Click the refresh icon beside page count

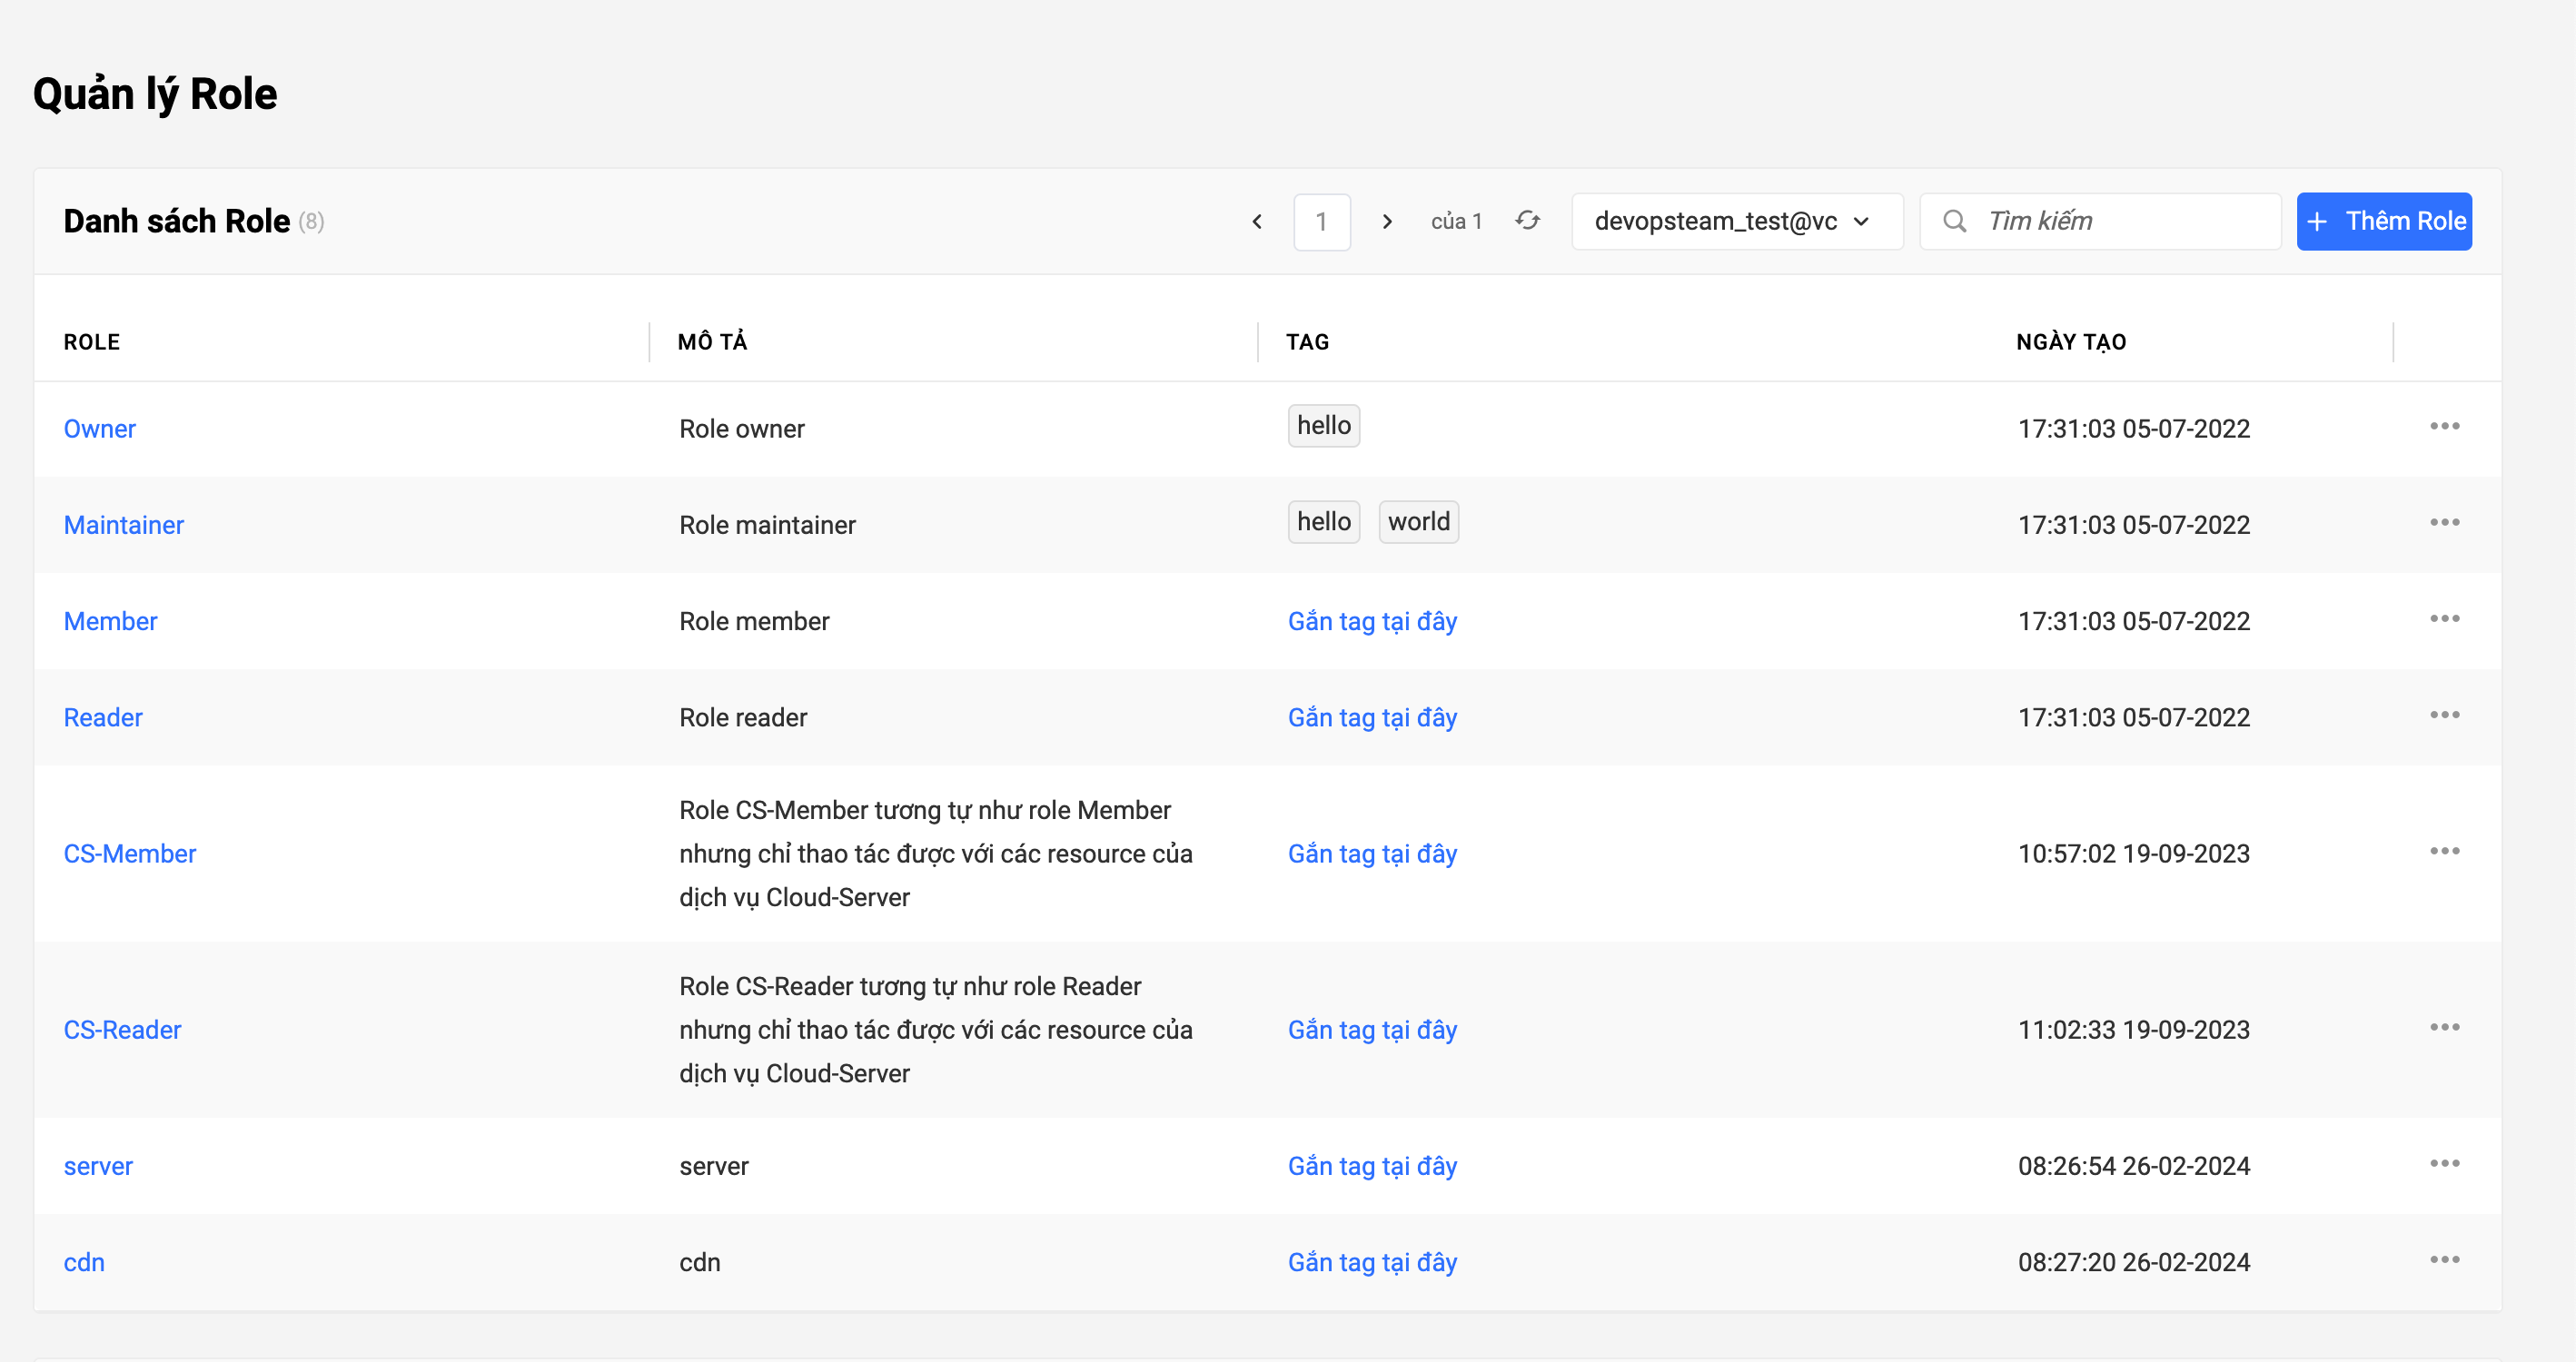click(x=1527, y=221)
